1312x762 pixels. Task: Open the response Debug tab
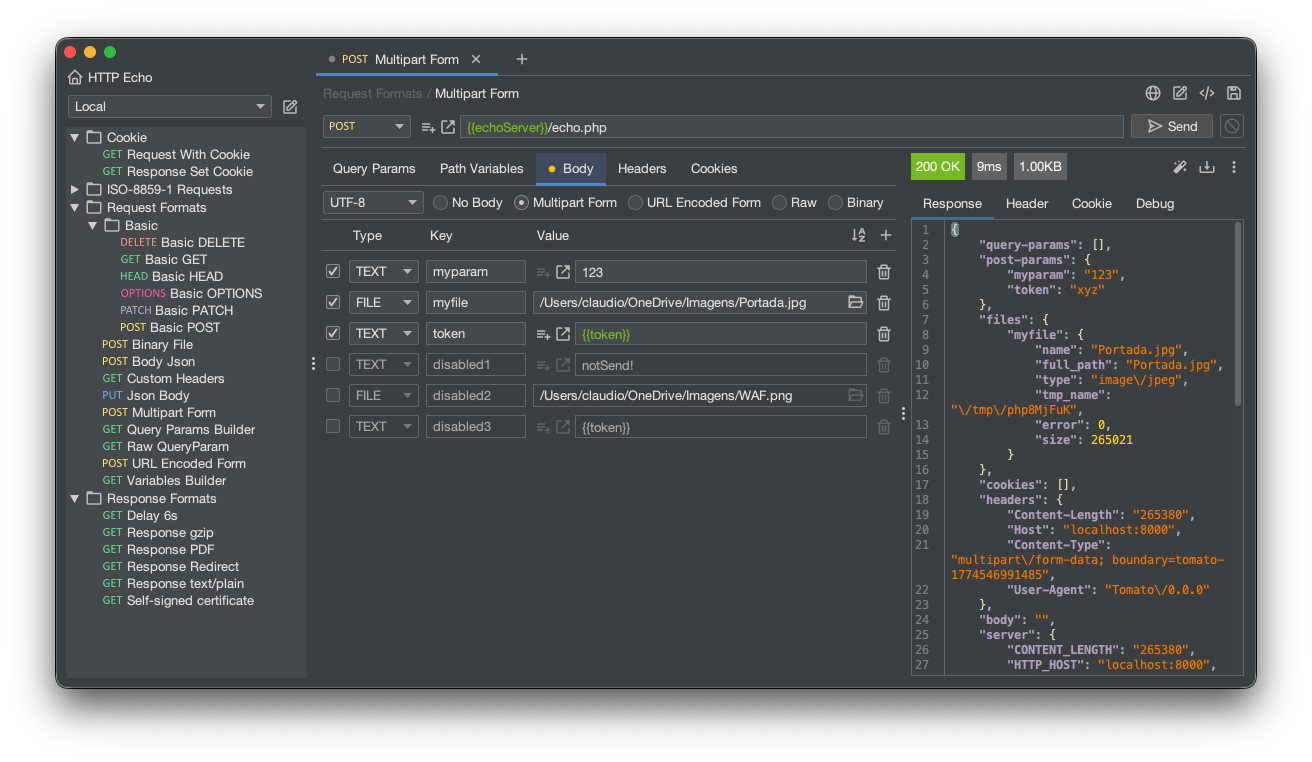coord(1155,203)
